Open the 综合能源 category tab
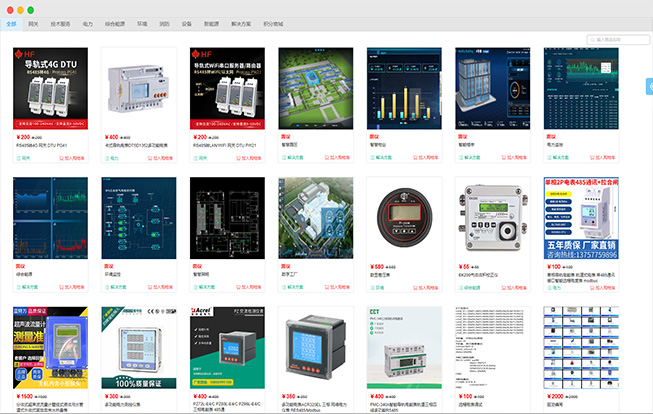 [115, 22]
